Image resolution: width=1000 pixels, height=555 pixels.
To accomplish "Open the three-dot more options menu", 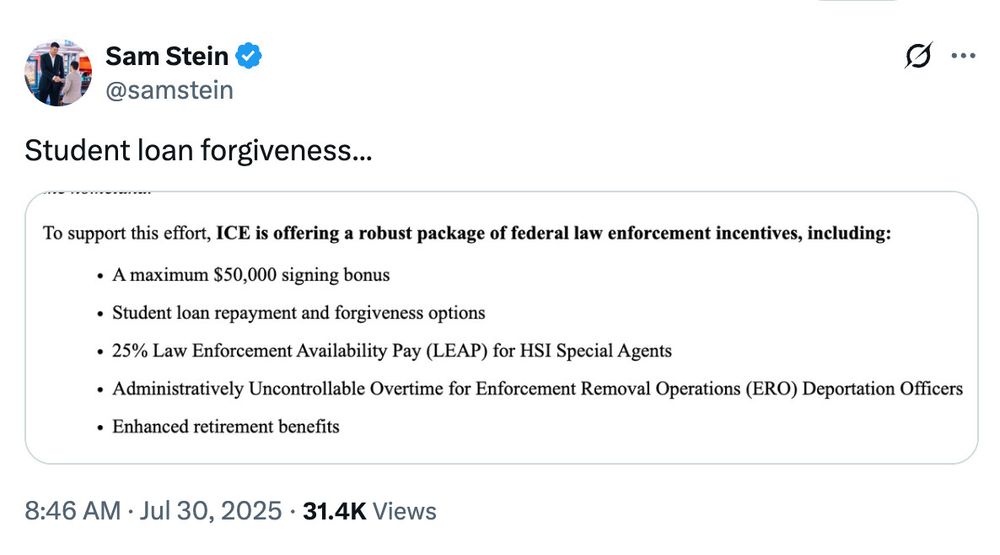I will [x=963, y=56].
